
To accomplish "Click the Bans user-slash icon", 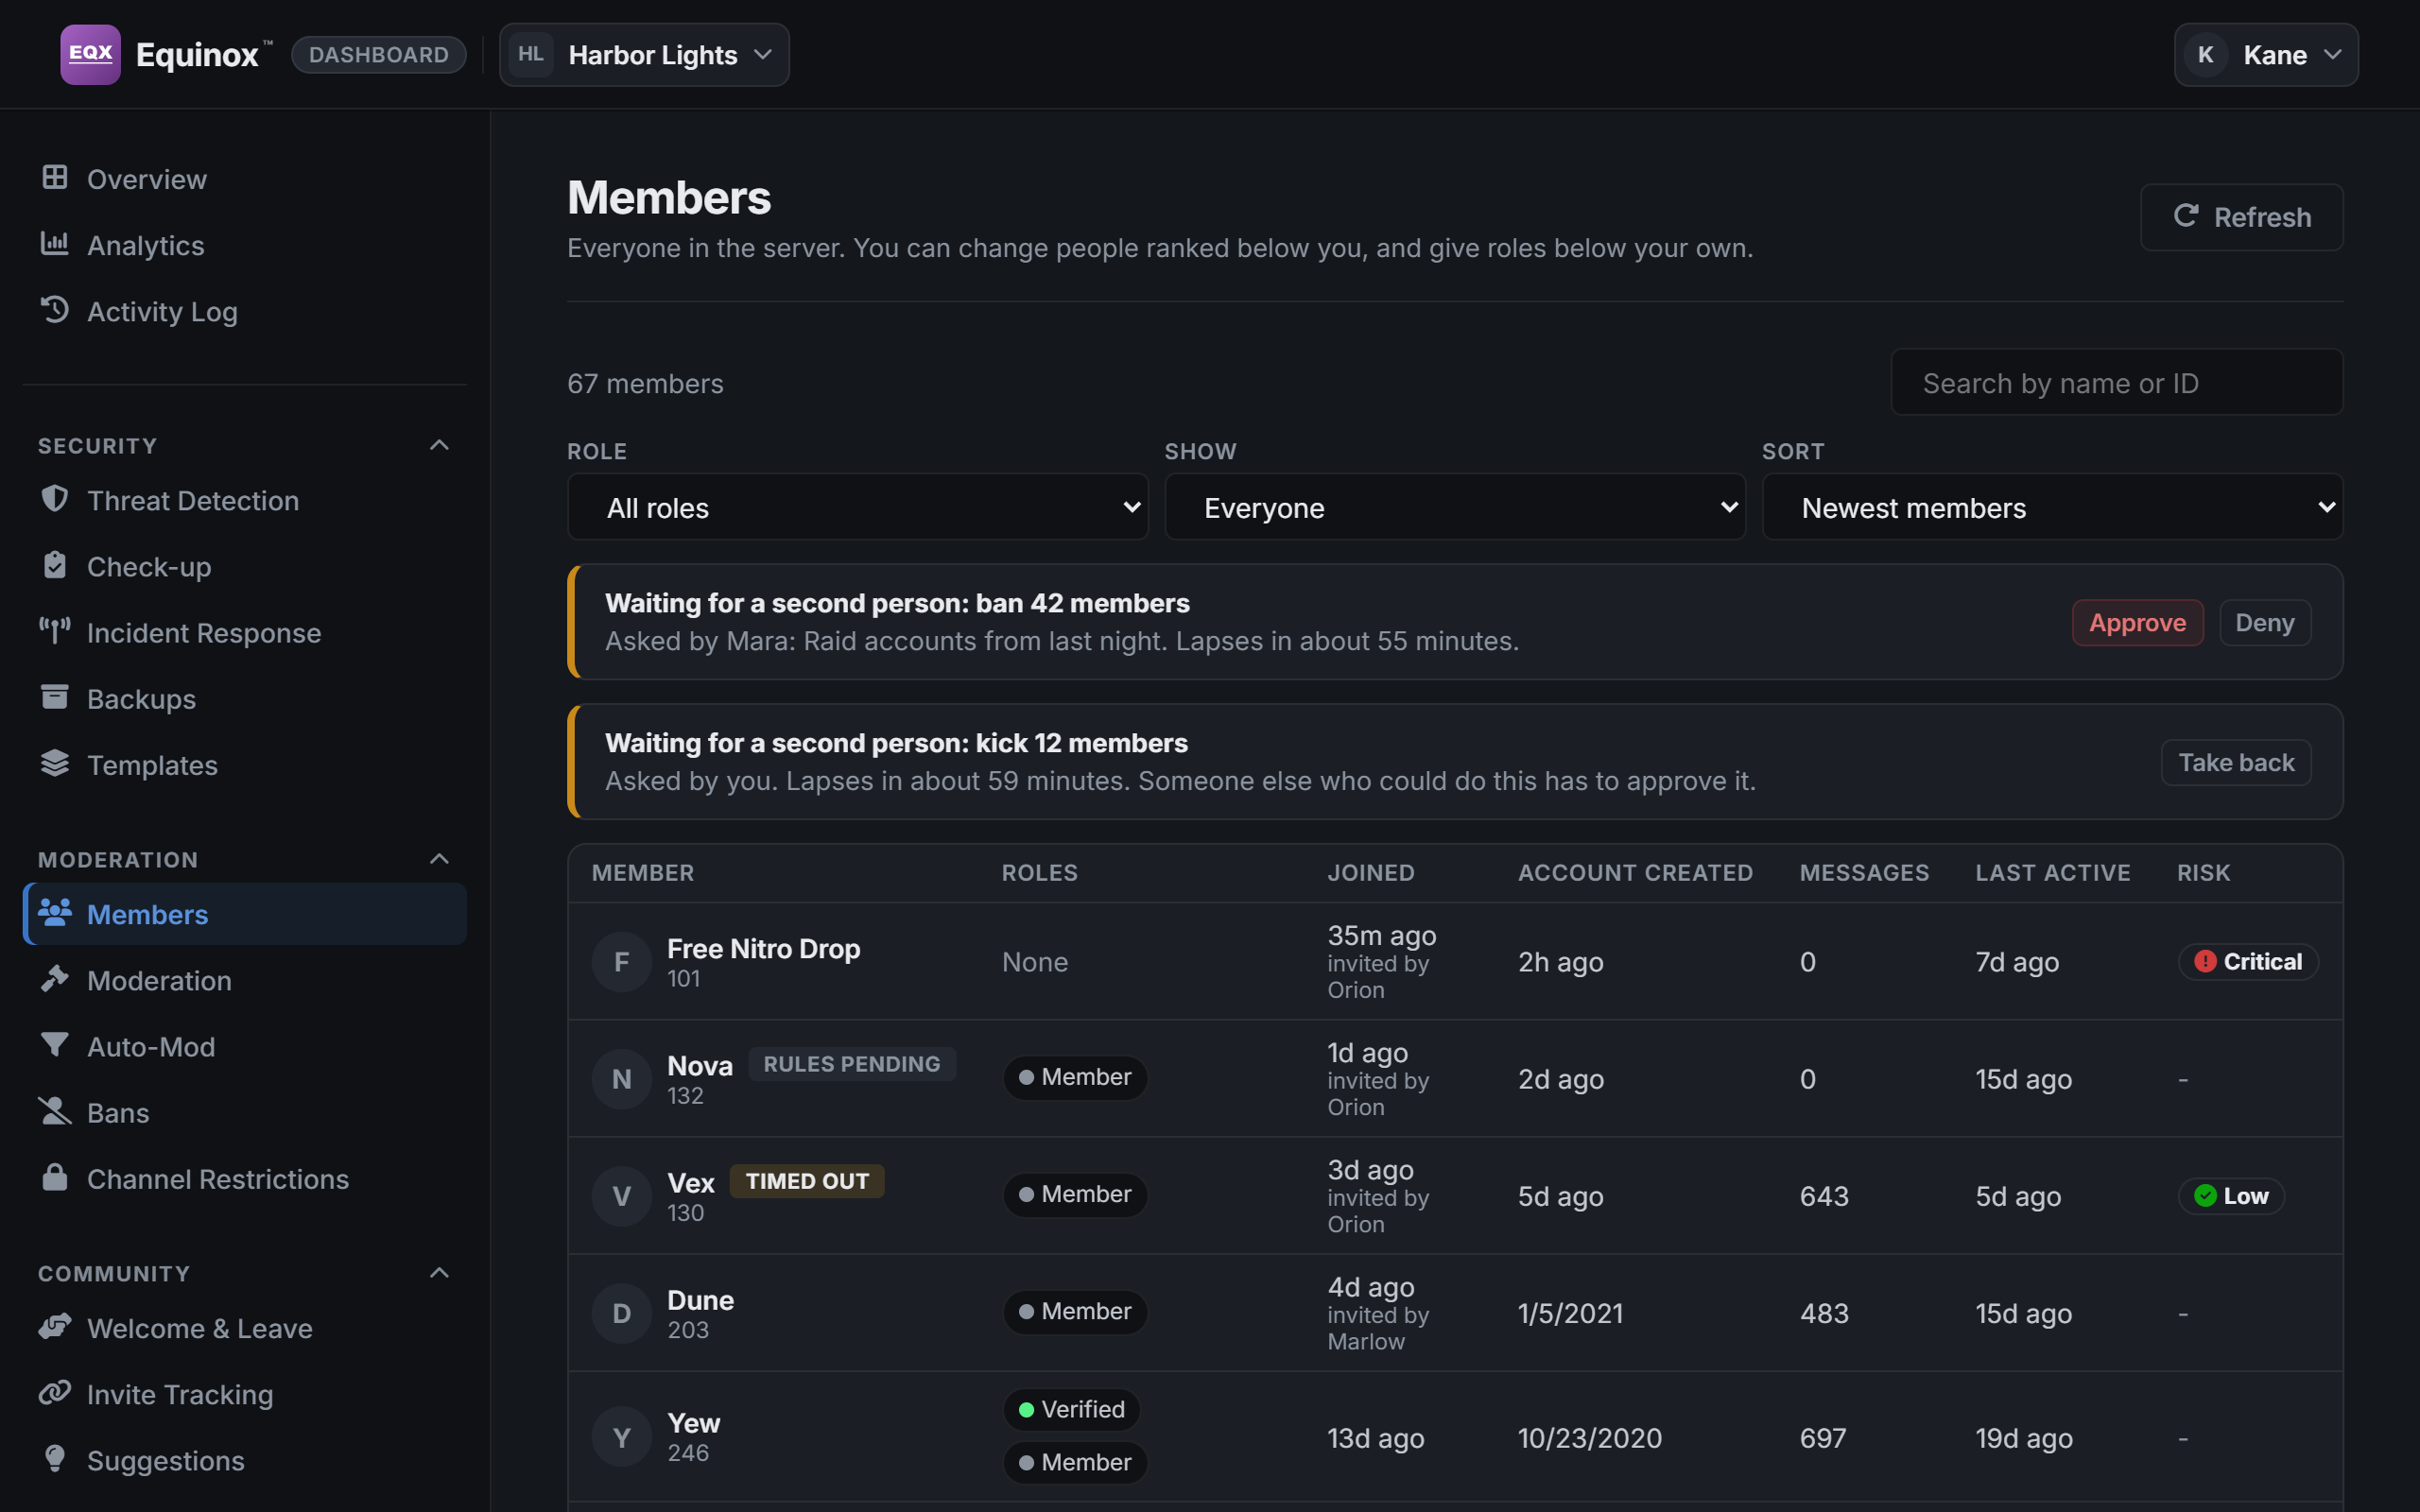I will point(55,1111).
